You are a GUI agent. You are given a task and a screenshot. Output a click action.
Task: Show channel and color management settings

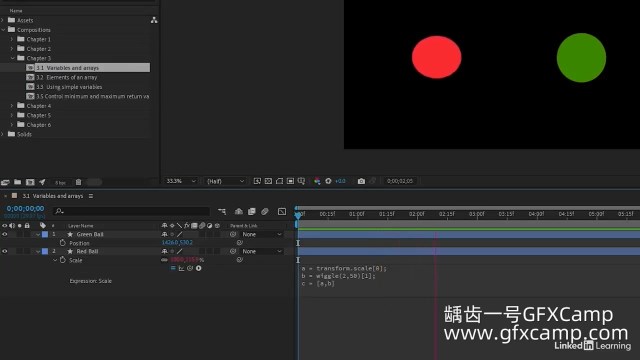[x=317, y=181]
